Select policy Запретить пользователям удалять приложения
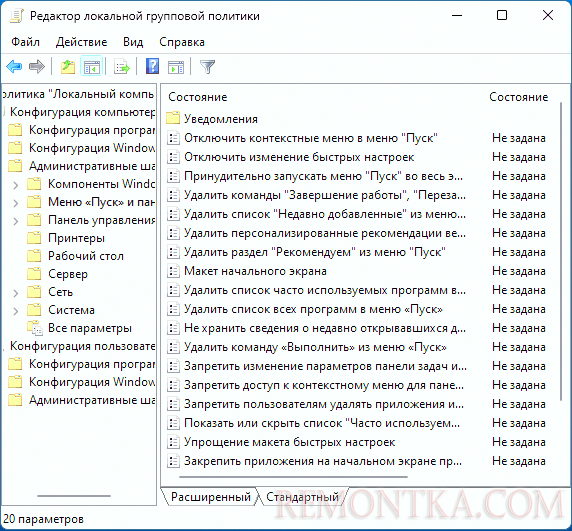Viewport: 572px width, 531px height. (324, 404)
